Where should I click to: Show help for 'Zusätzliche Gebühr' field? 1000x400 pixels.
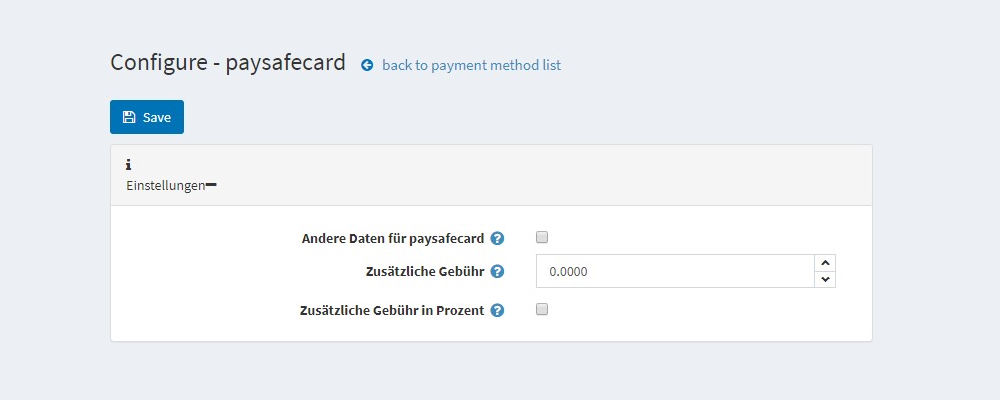(x=497, y=271)
